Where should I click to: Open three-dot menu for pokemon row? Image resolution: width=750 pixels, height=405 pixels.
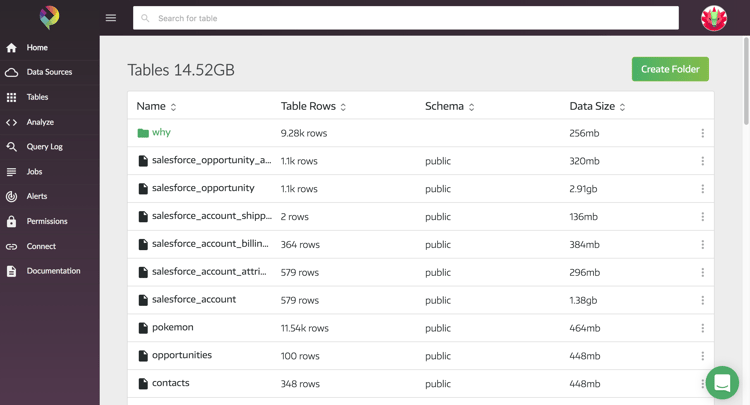click(702, 328)
